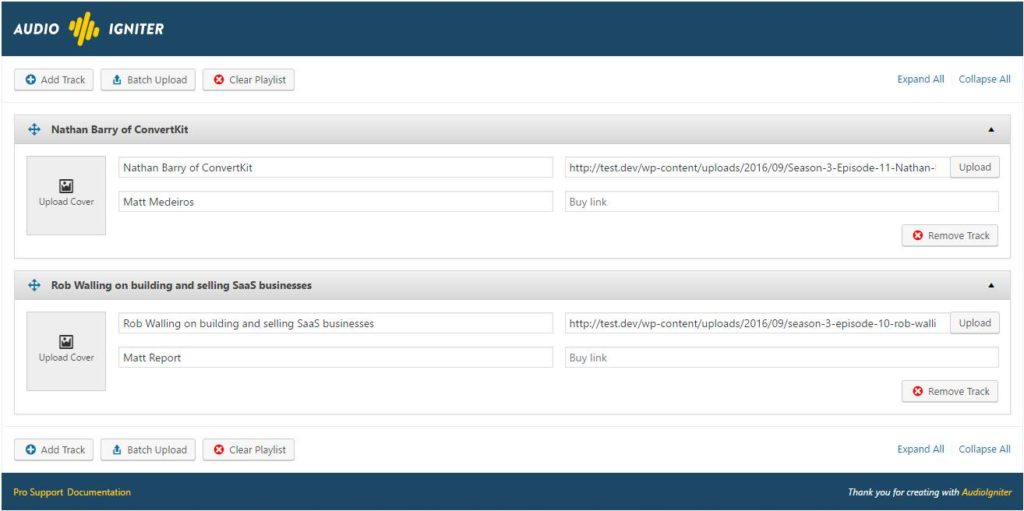Collapse the Rob Walling track arrow
This screenshot has height=511, width=1024.
pos(991,285)
